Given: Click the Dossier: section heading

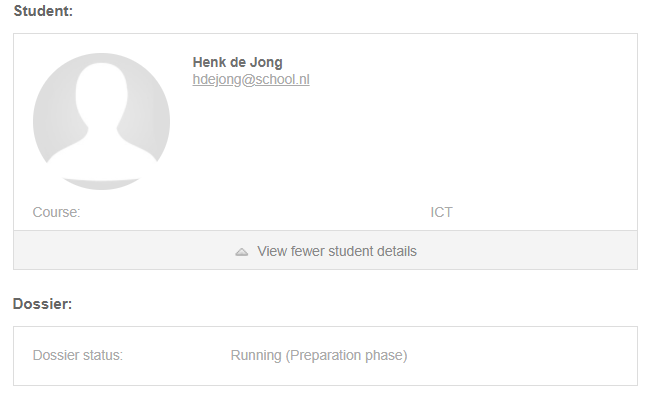Looking at the screenshot, I should click(x=42, y=304).
